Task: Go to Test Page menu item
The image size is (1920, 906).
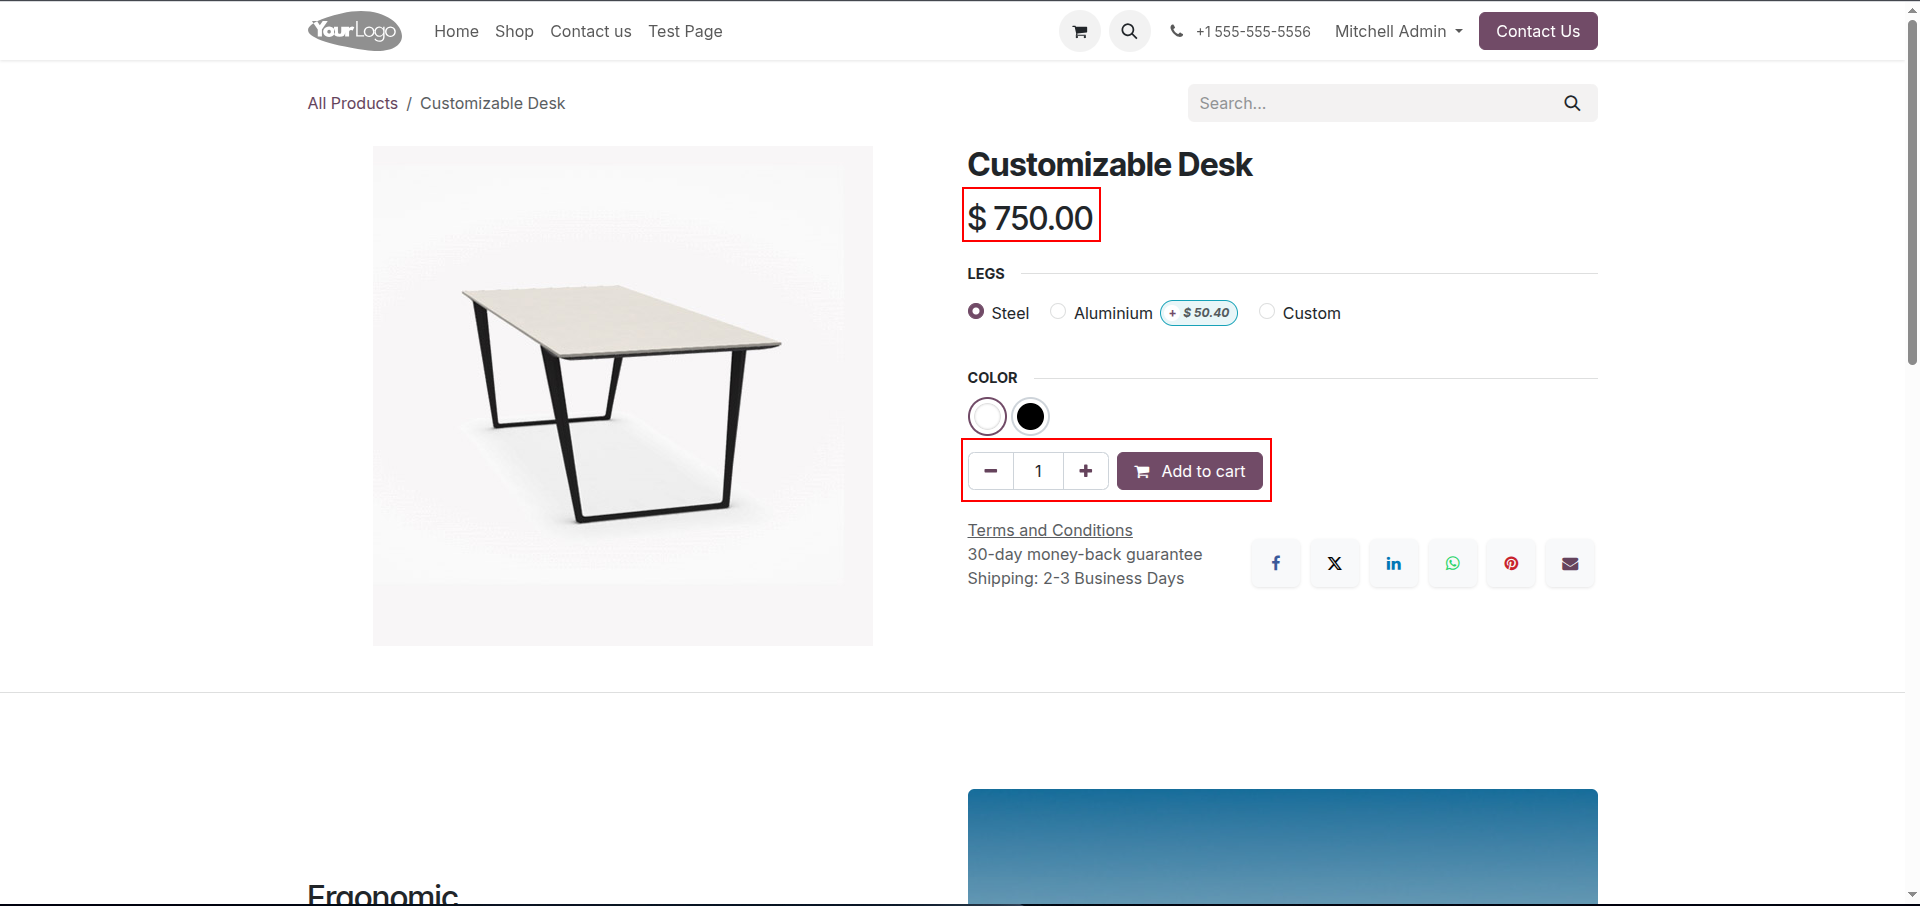Action: 685,31
